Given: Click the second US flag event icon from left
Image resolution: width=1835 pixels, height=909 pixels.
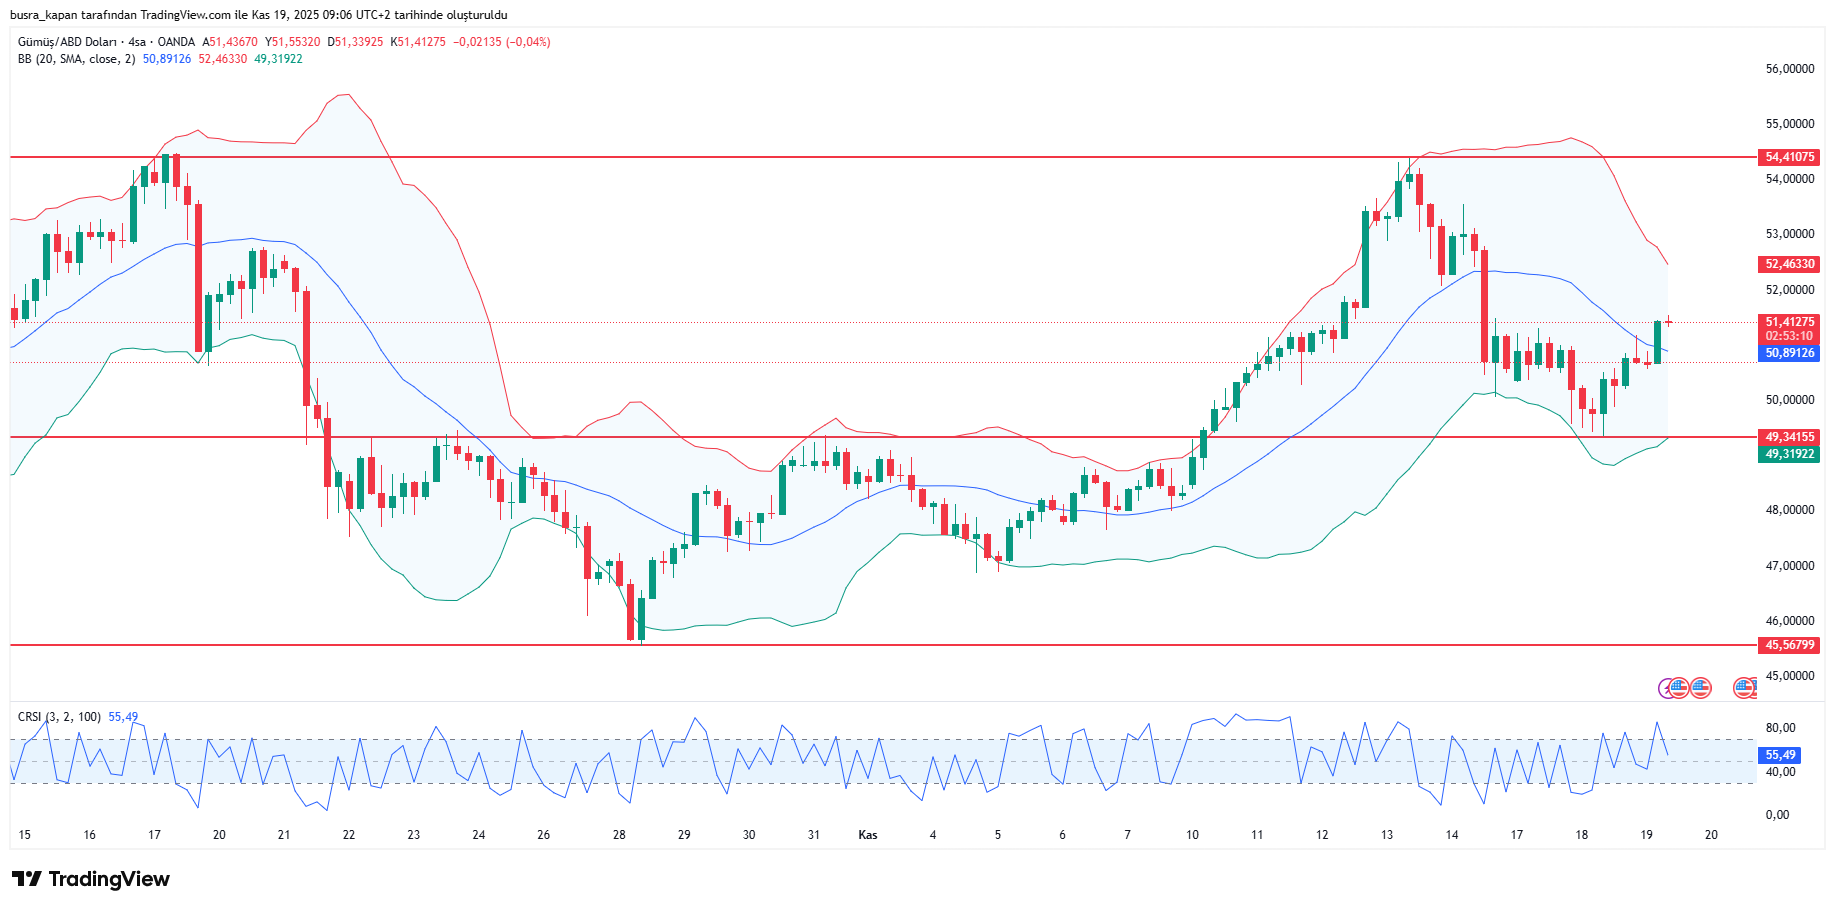Looking at the screenshot, I should [1701, 688].
